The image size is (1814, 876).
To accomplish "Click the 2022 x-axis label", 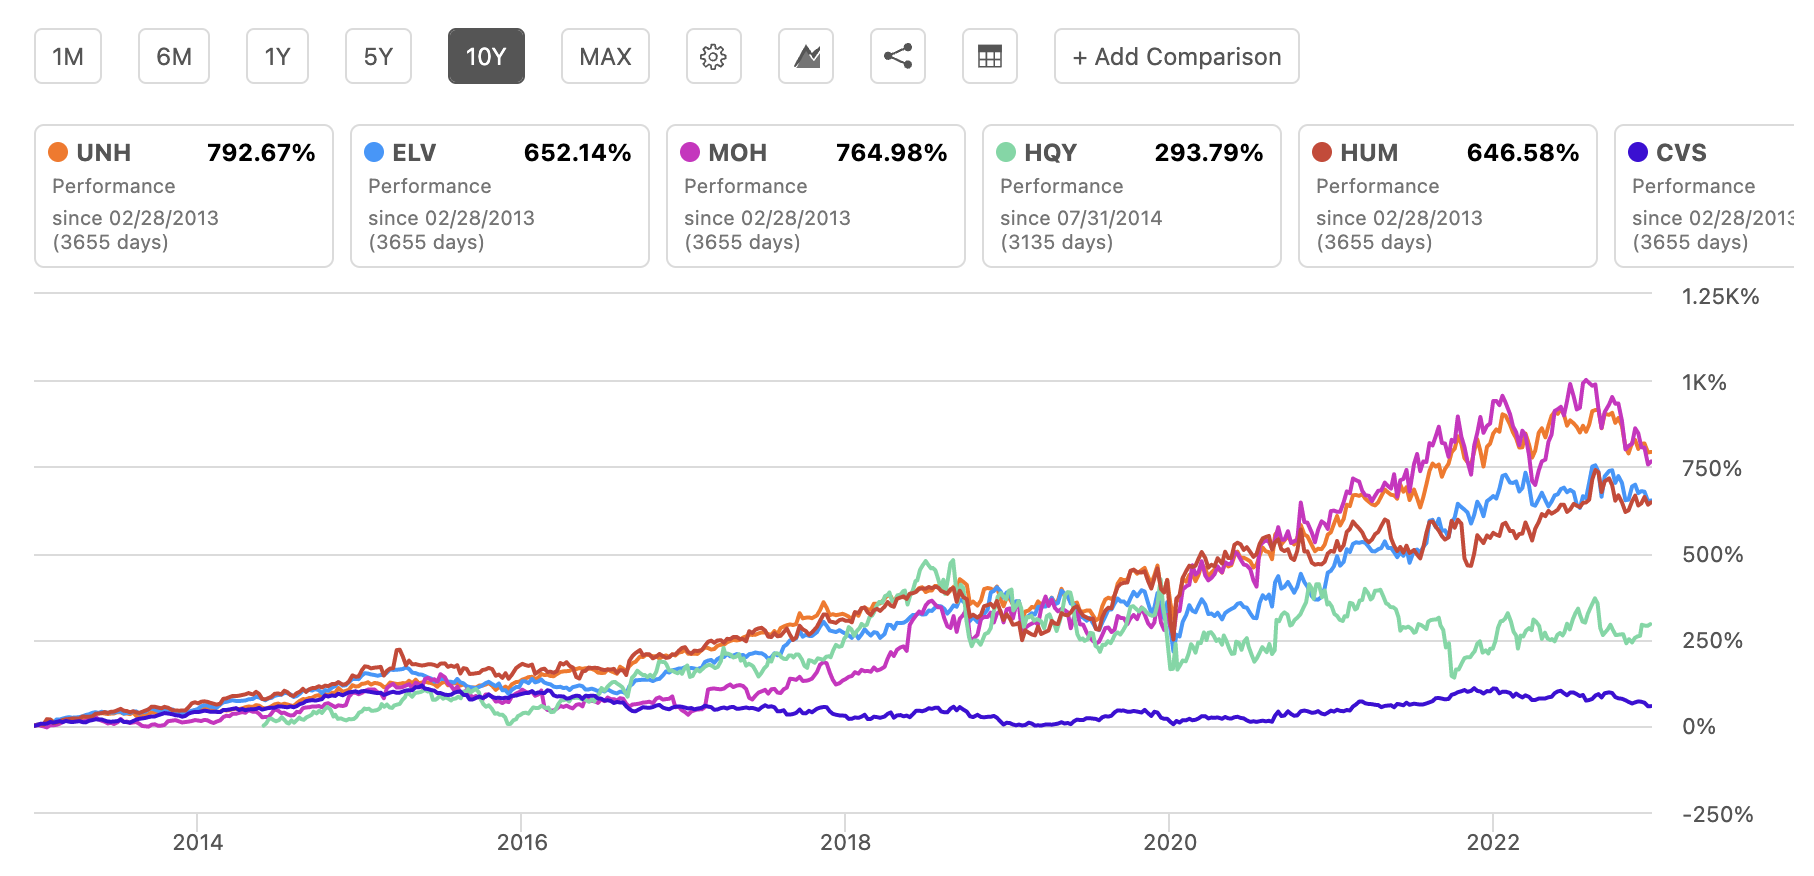I will pyautogui.click(x=1493, y=842).
